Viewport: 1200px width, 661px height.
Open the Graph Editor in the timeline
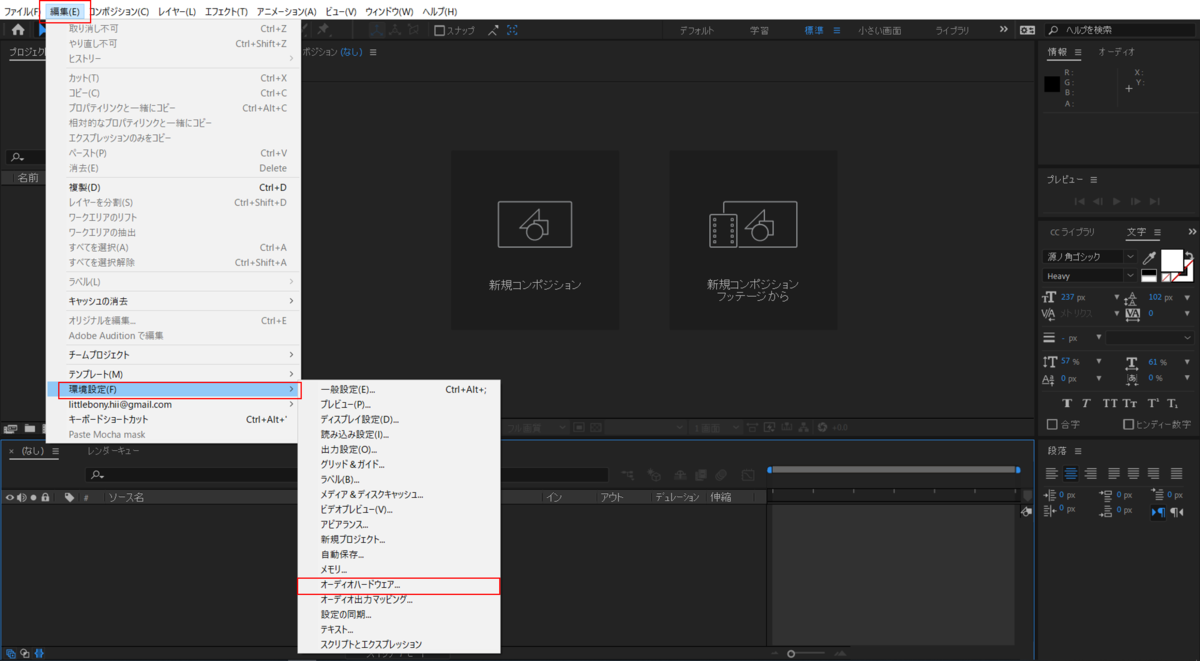pos(748,475)
